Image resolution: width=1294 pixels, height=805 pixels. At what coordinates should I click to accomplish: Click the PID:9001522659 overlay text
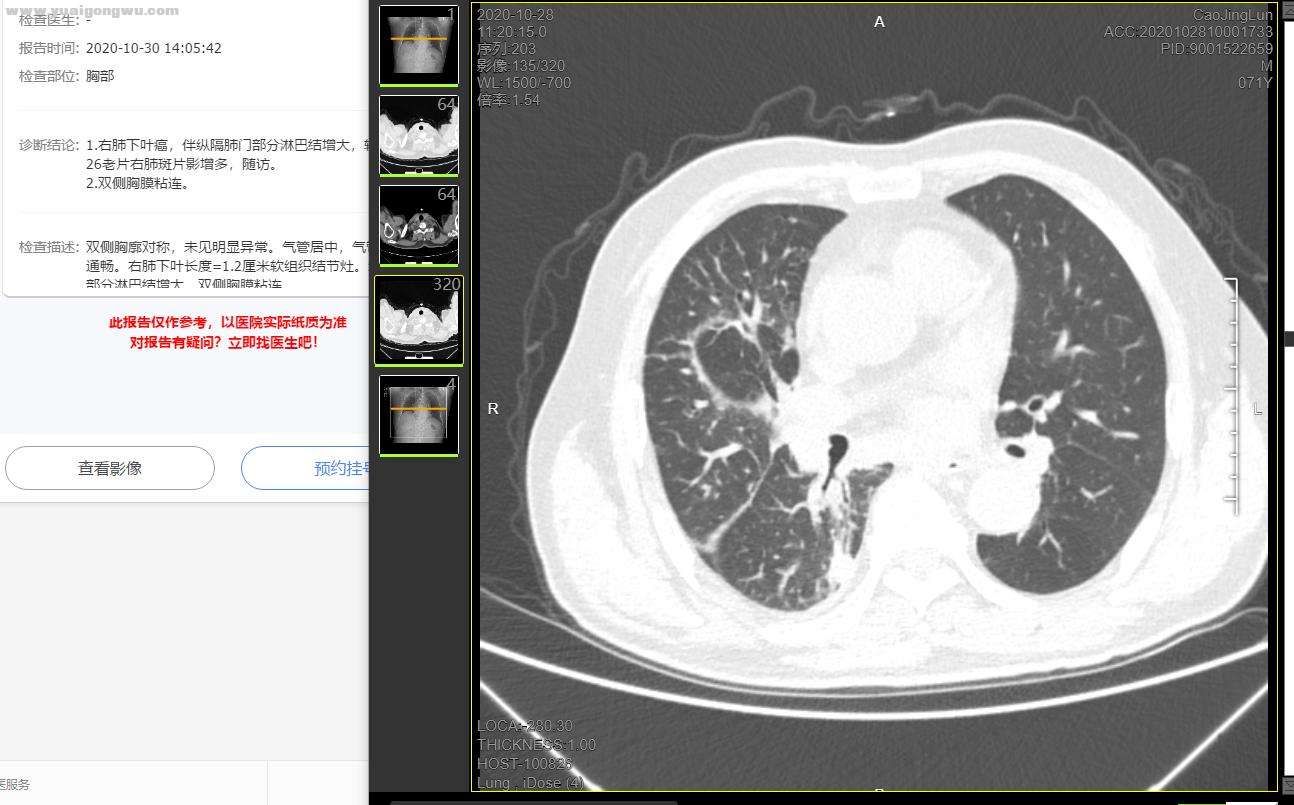1217,49
